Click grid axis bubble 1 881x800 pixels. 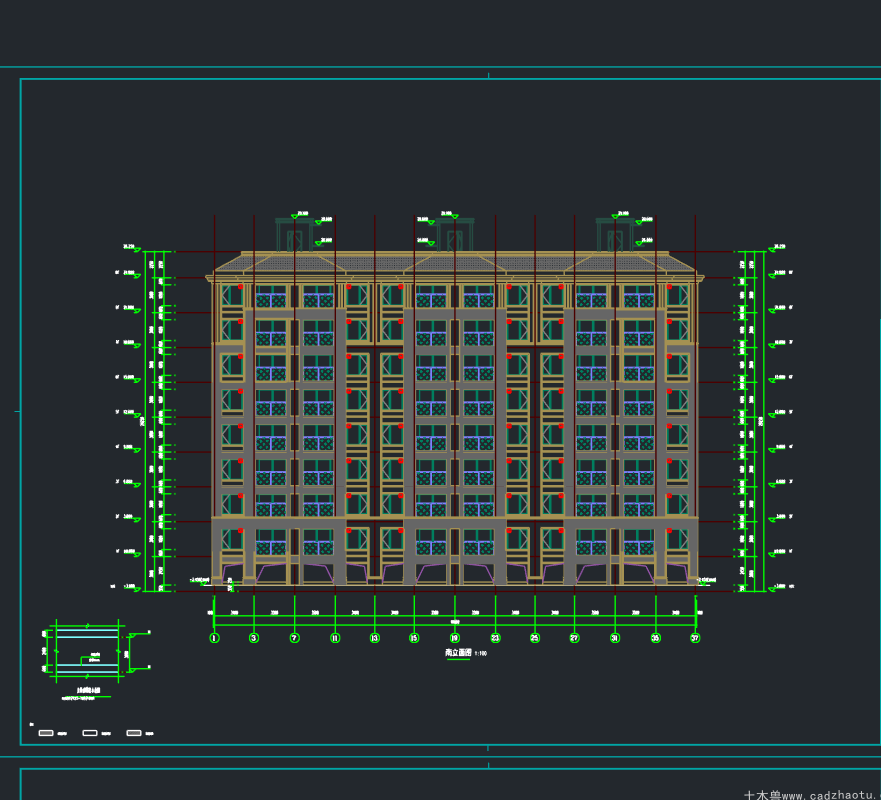click(214, 638)
